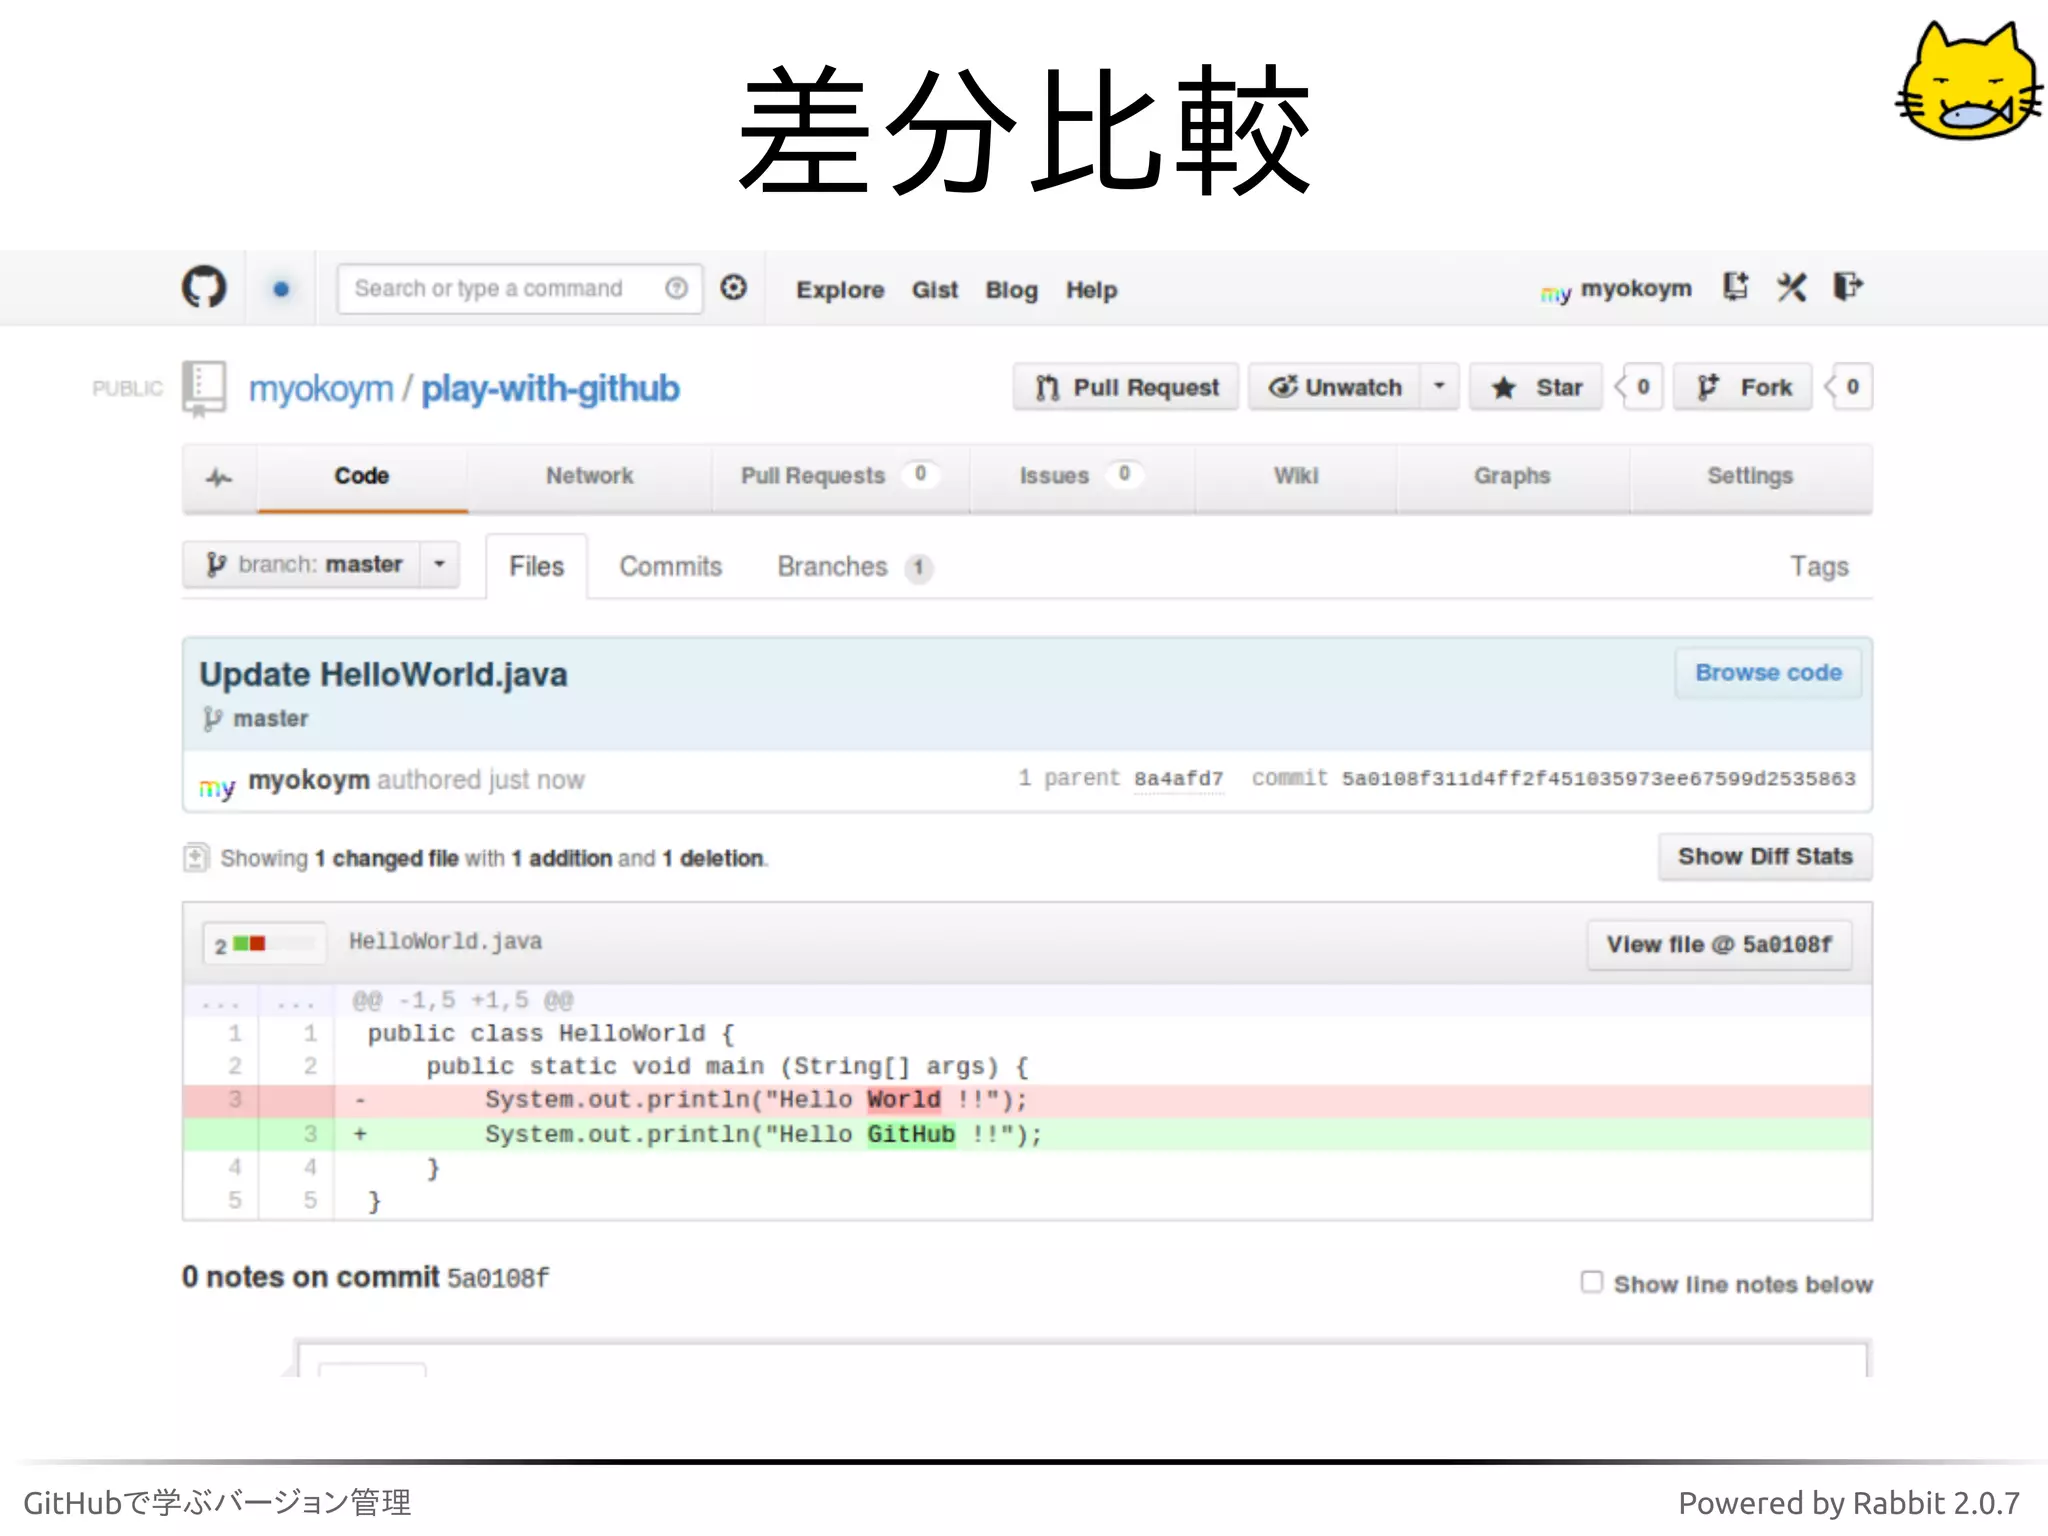Click the full commit hash 5a0108f311d4...
The image size is (2048, 1536).
(1598, 779)
